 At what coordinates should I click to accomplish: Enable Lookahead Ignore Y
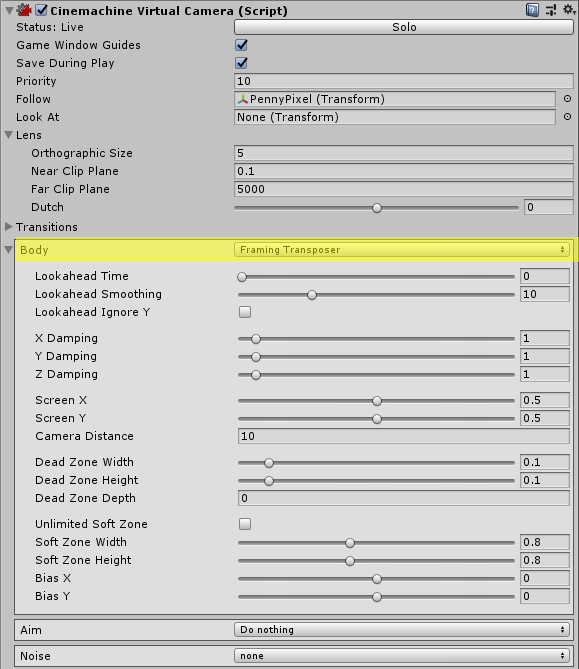pyautogui.click(x=245, y=312)
